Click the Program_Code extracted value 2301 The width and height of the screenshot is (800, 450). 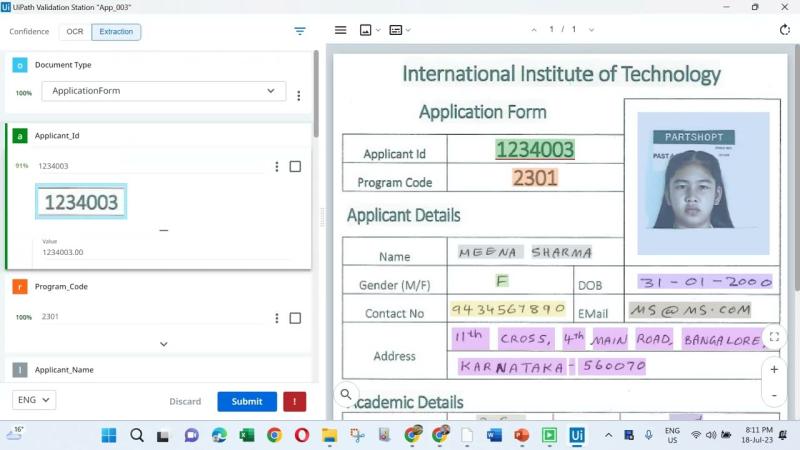coord(50,317)
